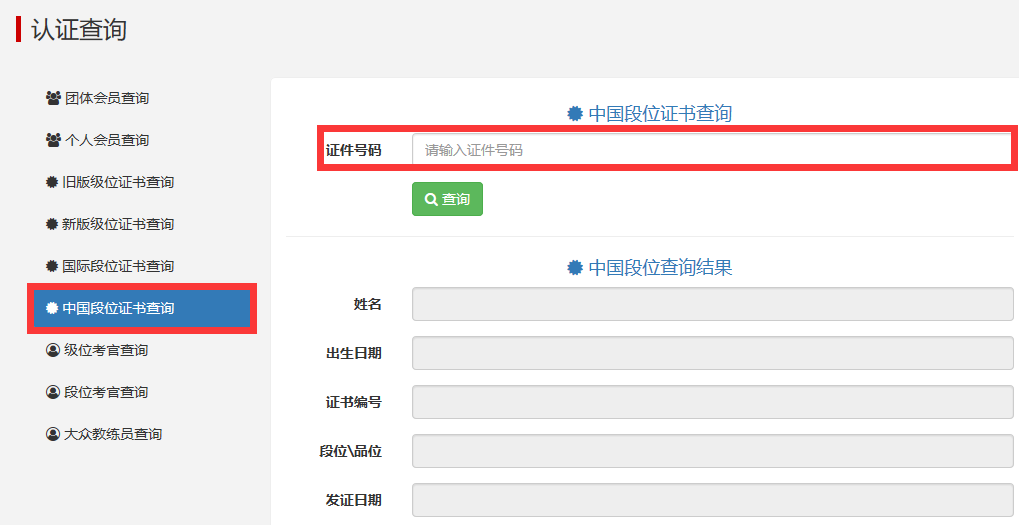Click the magnifier icon in 查询 button
Screen dimensions: 1019x525
pyautogui.click(x=431, y=199)
